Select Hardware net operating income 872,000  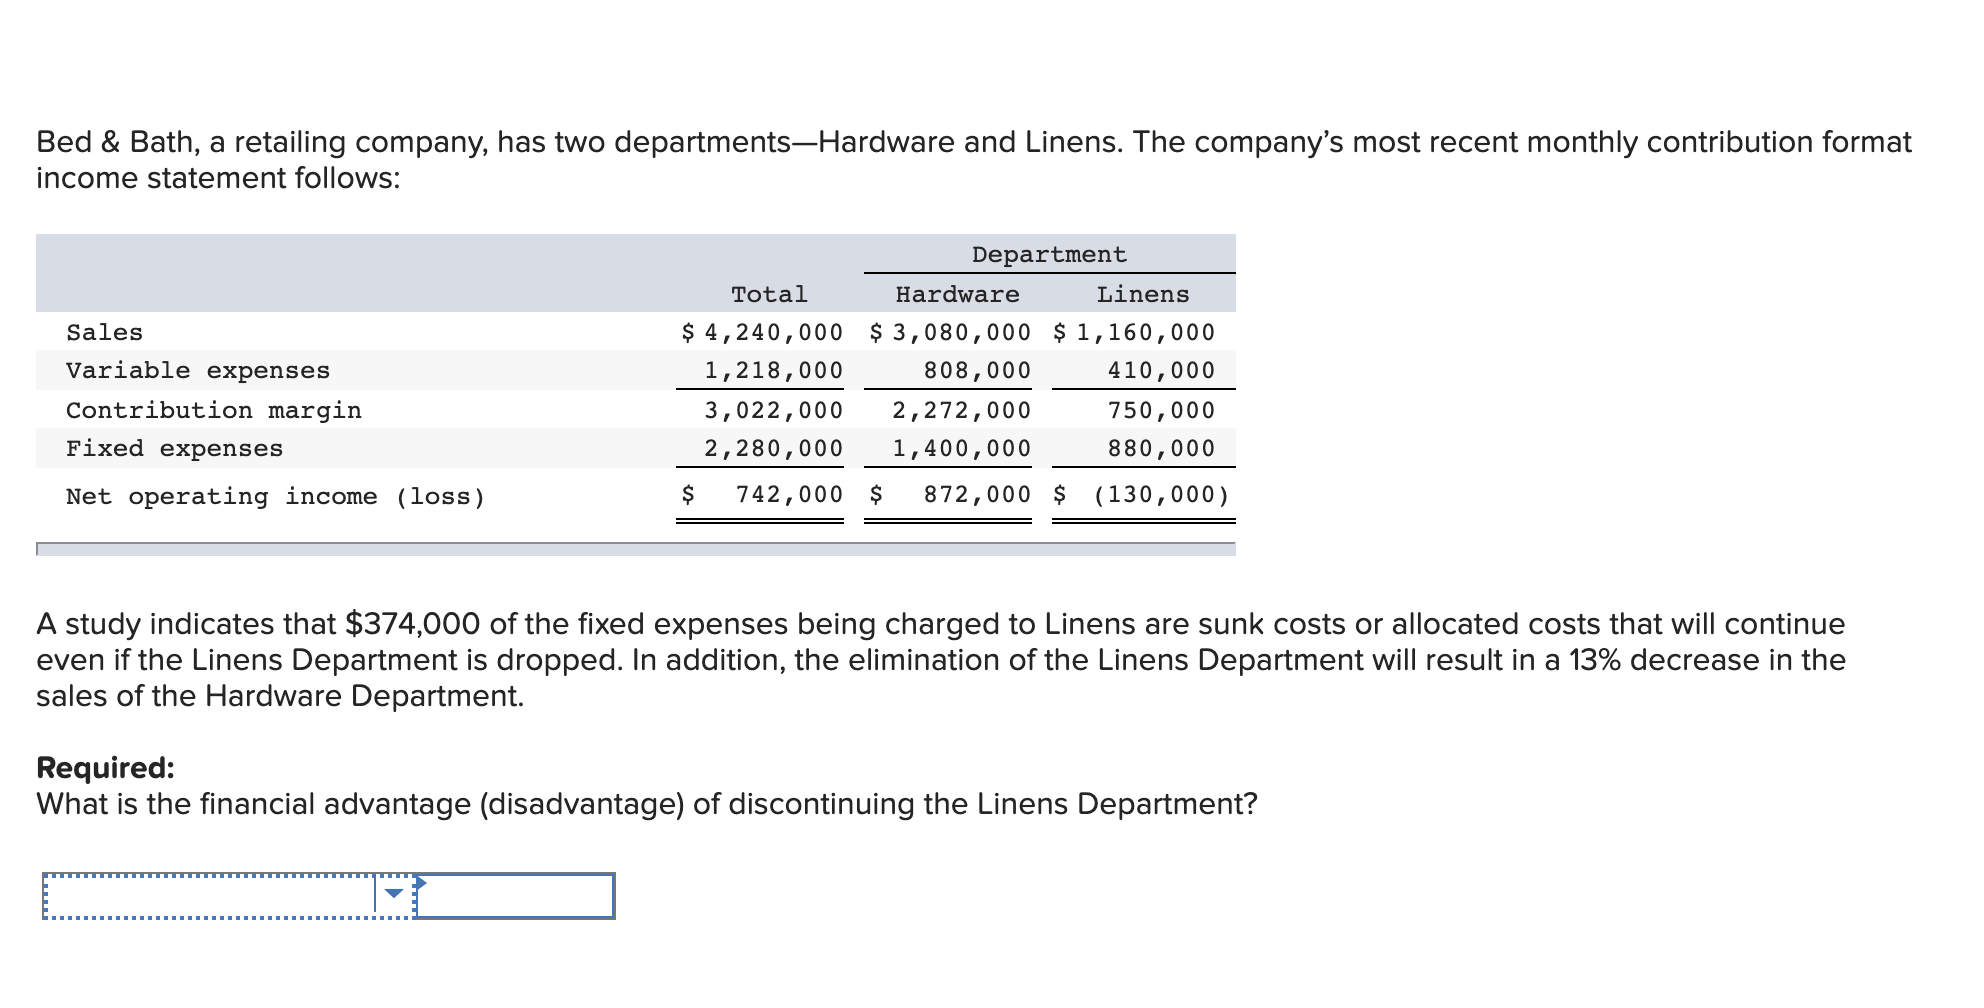tap(950, 495)
